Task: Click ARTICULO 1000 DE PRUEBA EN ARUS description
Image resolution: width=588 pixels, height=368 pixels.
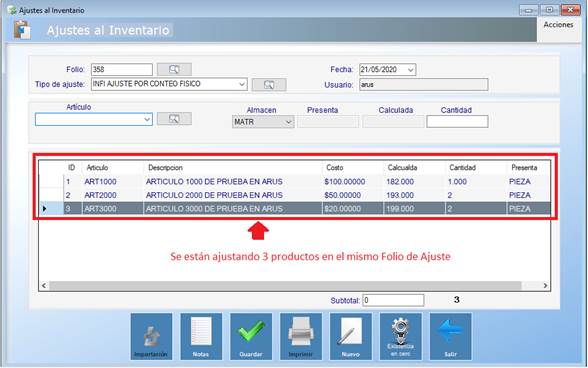Action: point(232,182)
